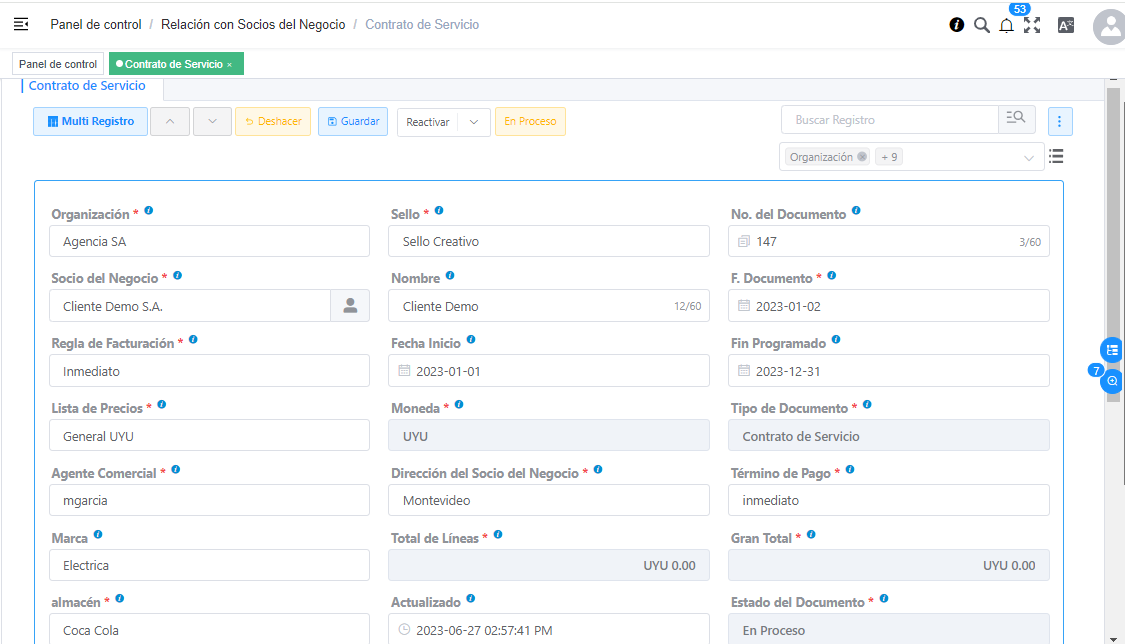Click the list view icon beside filters
Viewport: 1125px width, 644px height.
click(1056, 156)
